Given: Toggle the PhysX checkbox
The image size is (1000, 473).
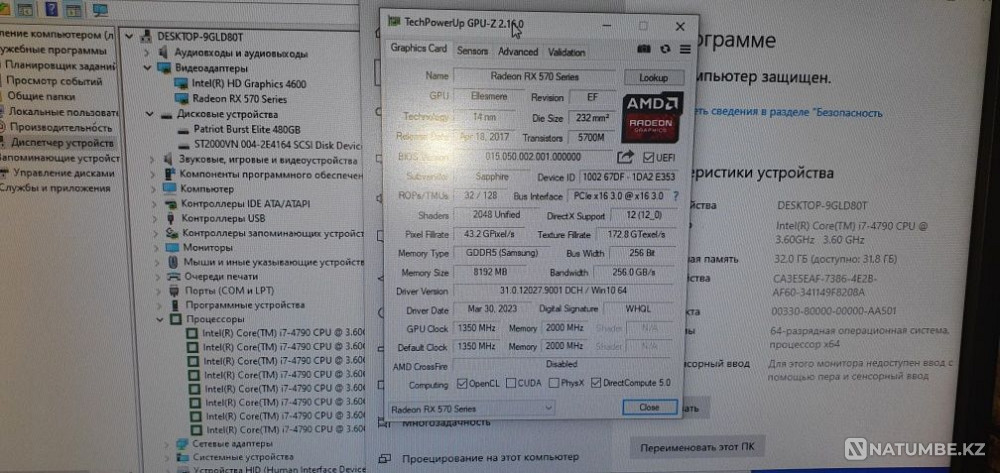Looking at the screenshot, I should tap(554, 383).
